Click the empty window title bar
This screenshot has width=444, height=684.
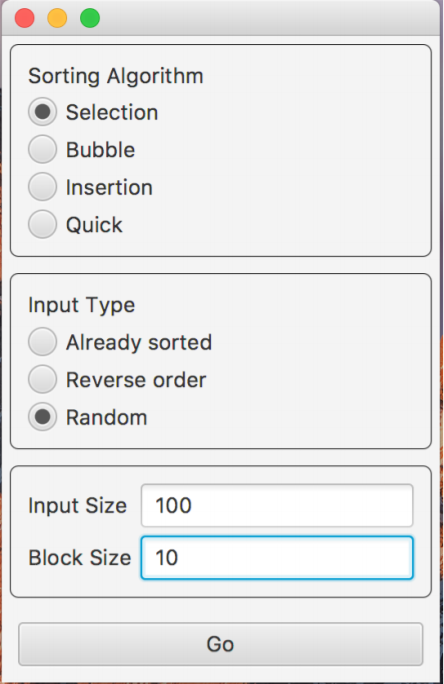[x=270, y=18]
